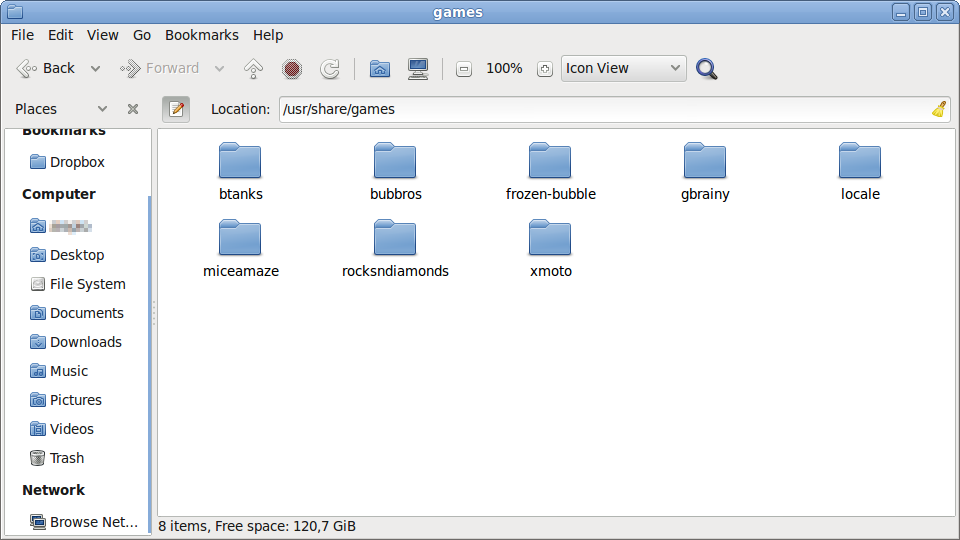
Task: Click the magnifying glass Search icon
Action: (707, 69)
